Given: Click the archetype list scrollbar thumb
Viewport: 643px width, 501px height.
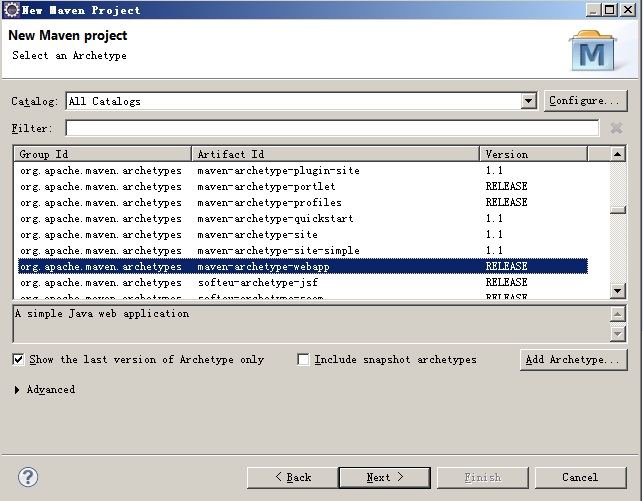Looking at the screenshot, I should tap(617, 210).
